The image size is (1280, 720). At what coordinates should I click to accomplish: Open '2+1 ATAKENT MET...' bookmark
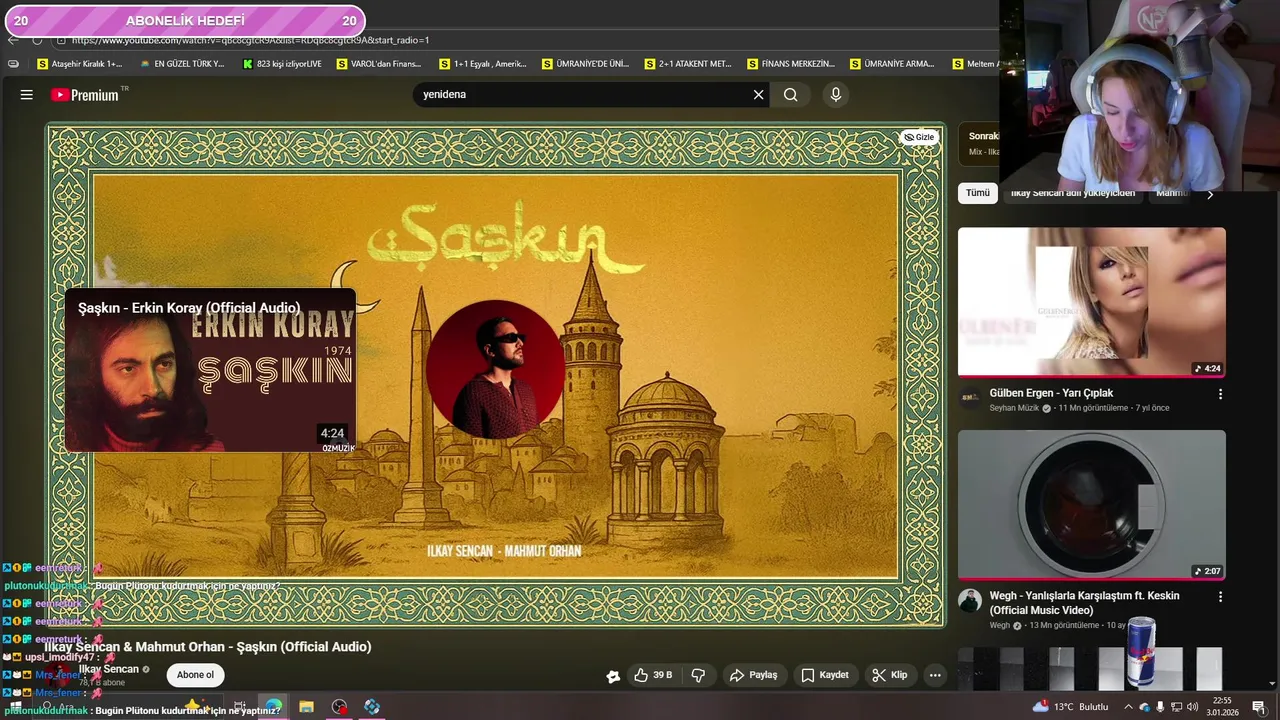coord(688,64)
